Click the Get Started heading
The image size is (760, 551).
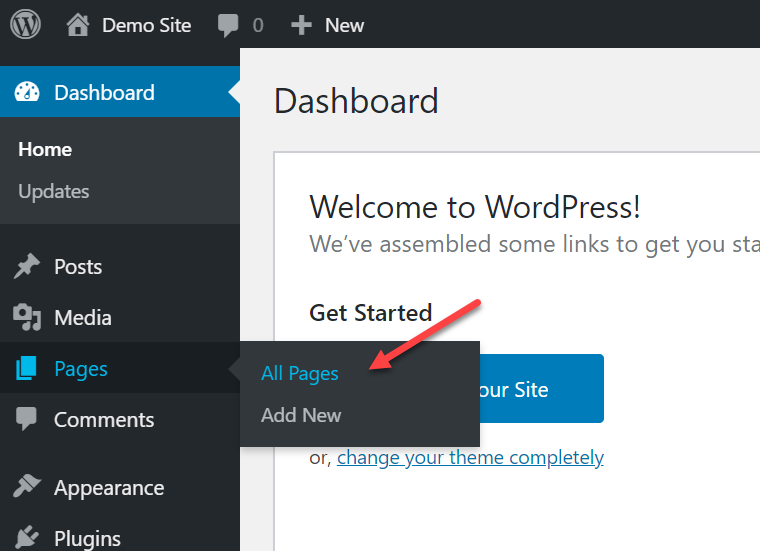[x=370, y=313]
